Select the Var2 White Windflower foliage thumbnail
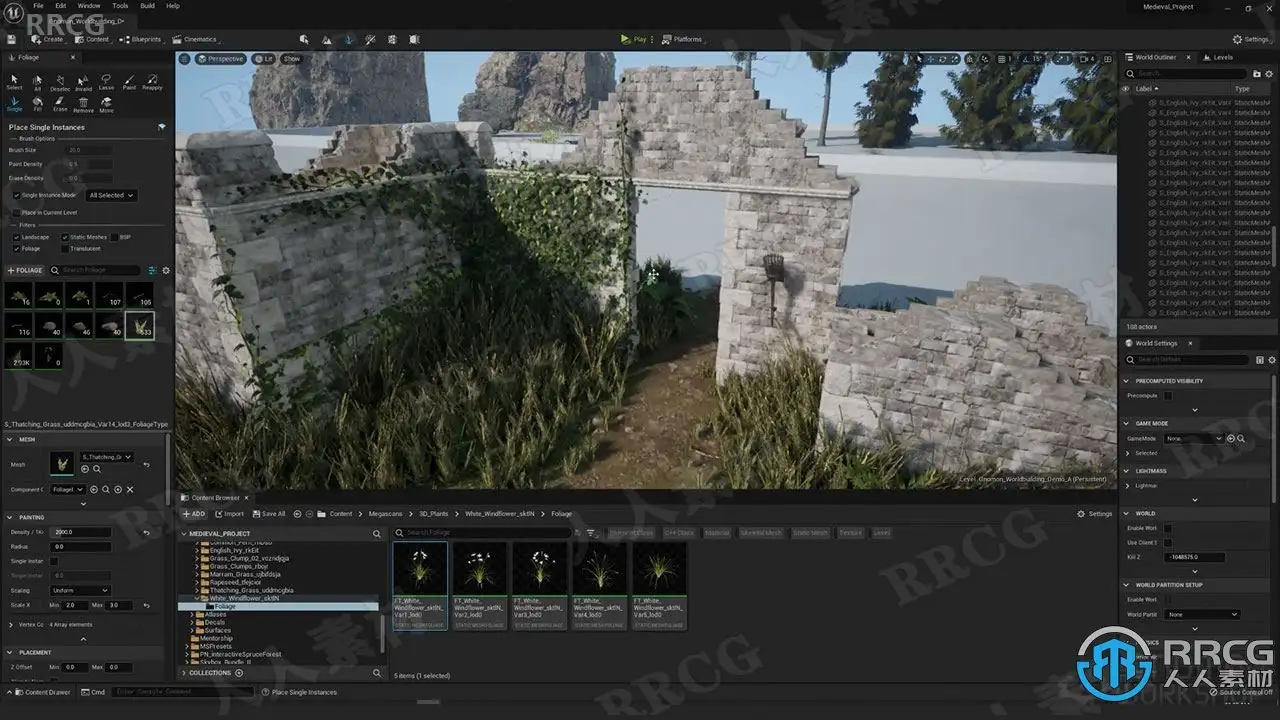Viewport: 1280px width, 720px height. pos(480,586)
